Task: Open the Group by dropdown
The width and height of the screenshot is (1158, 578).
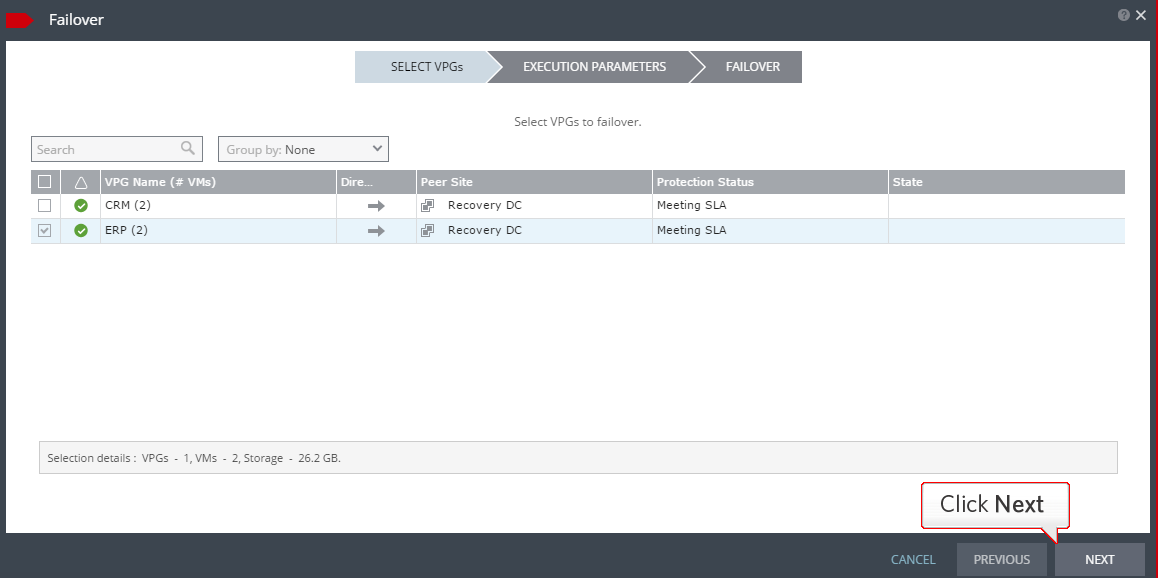Action: tap(303, 149)
